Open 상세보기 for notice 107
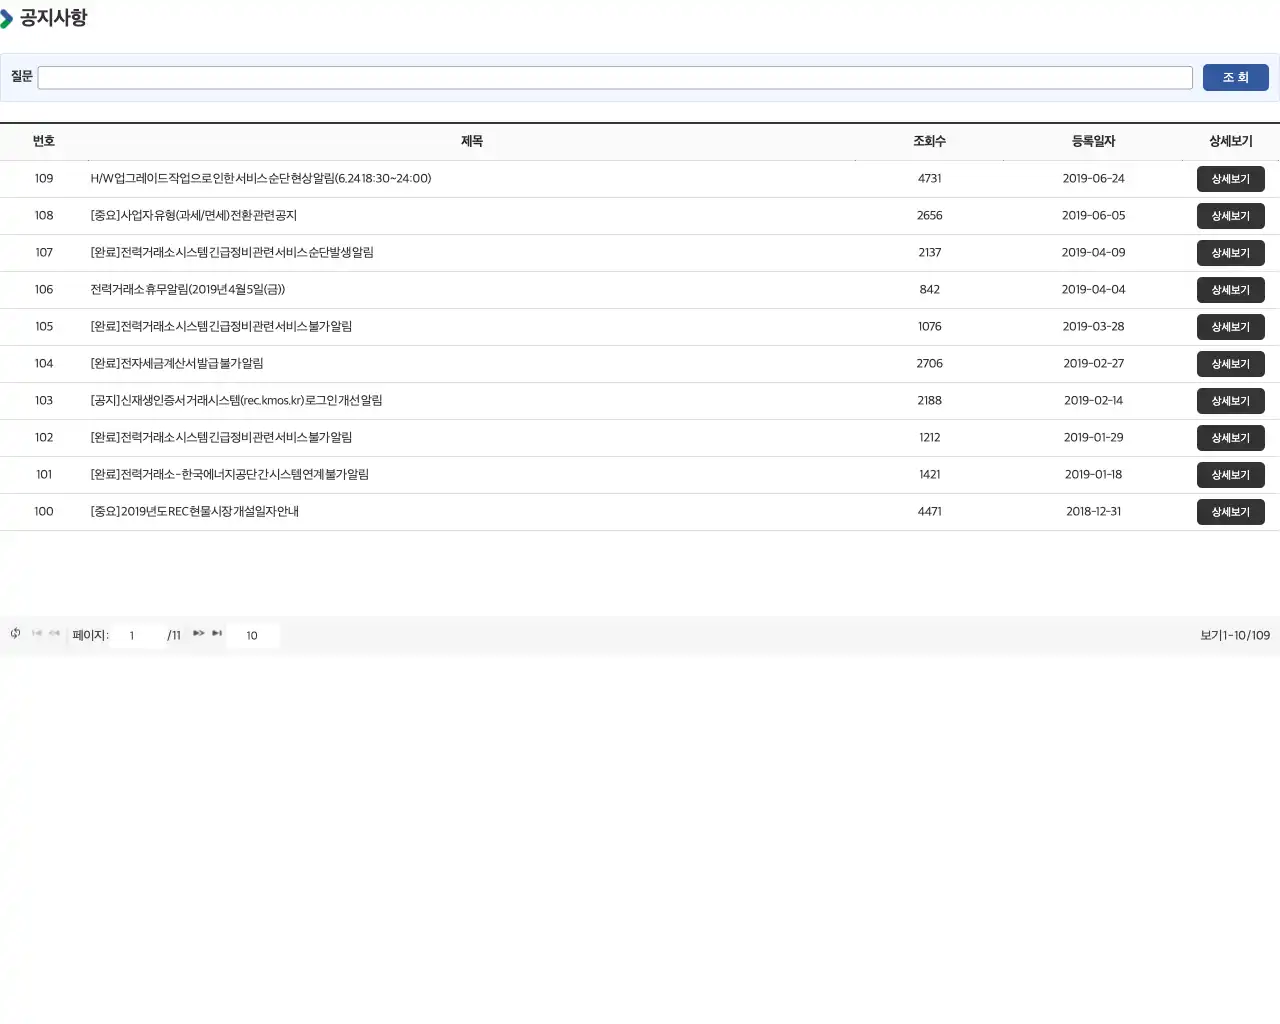The height and width of the screenshot is (1024, 1280). [1230, 253]
